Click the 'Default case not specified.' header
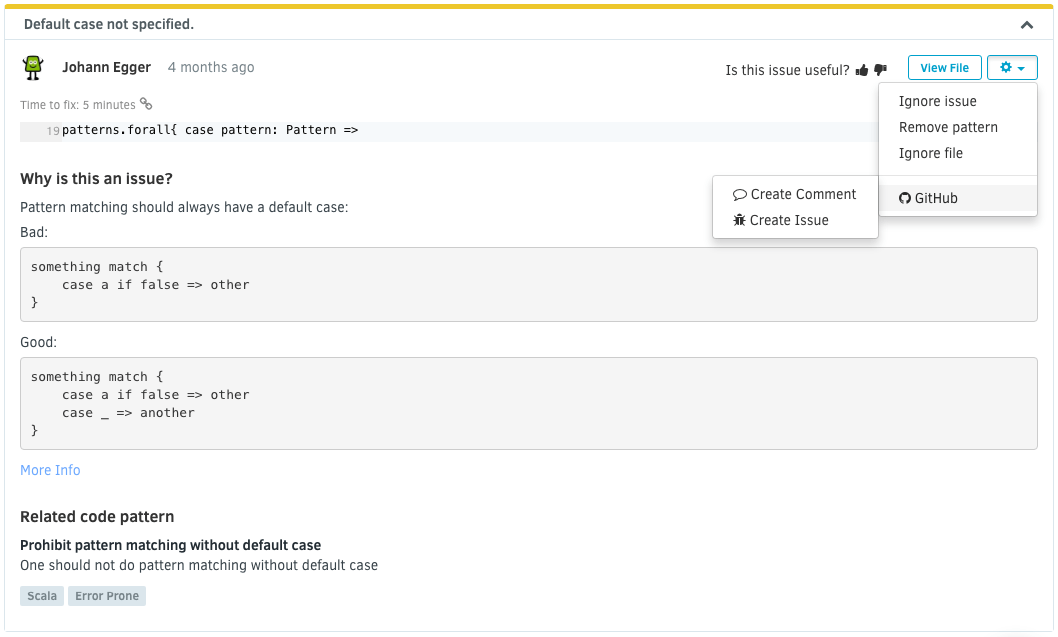The height and width of the screenshot is (637, 1058). [x=109, y=24]
